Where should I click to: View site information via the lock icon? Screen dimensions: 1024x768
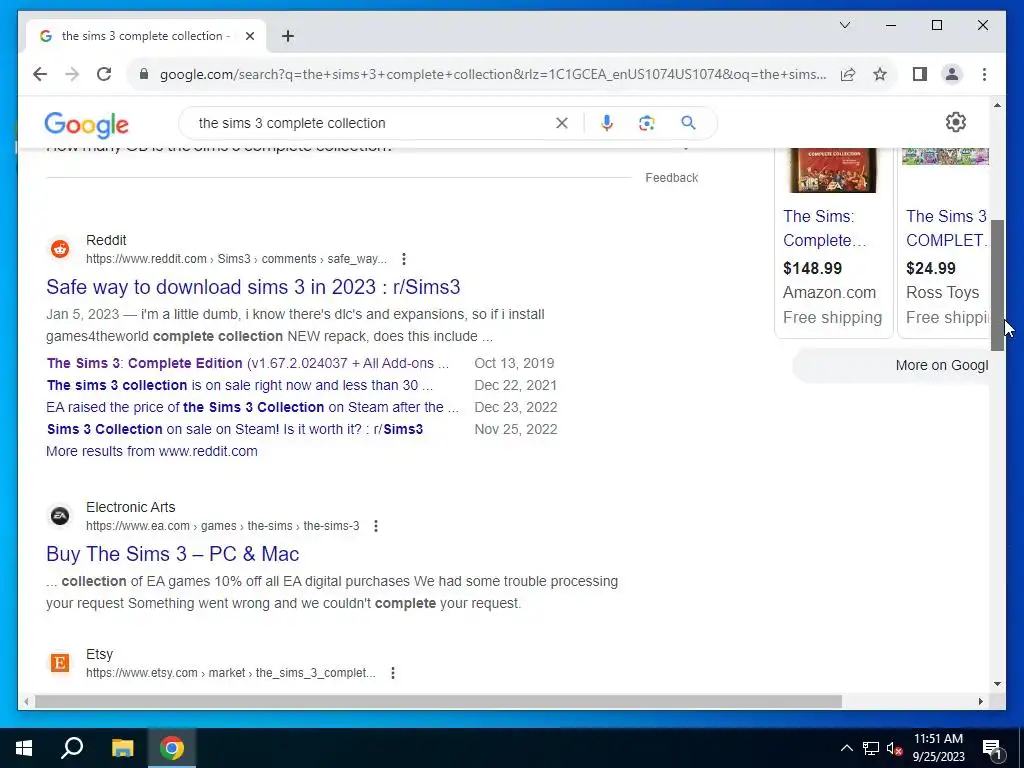point(144,74)
